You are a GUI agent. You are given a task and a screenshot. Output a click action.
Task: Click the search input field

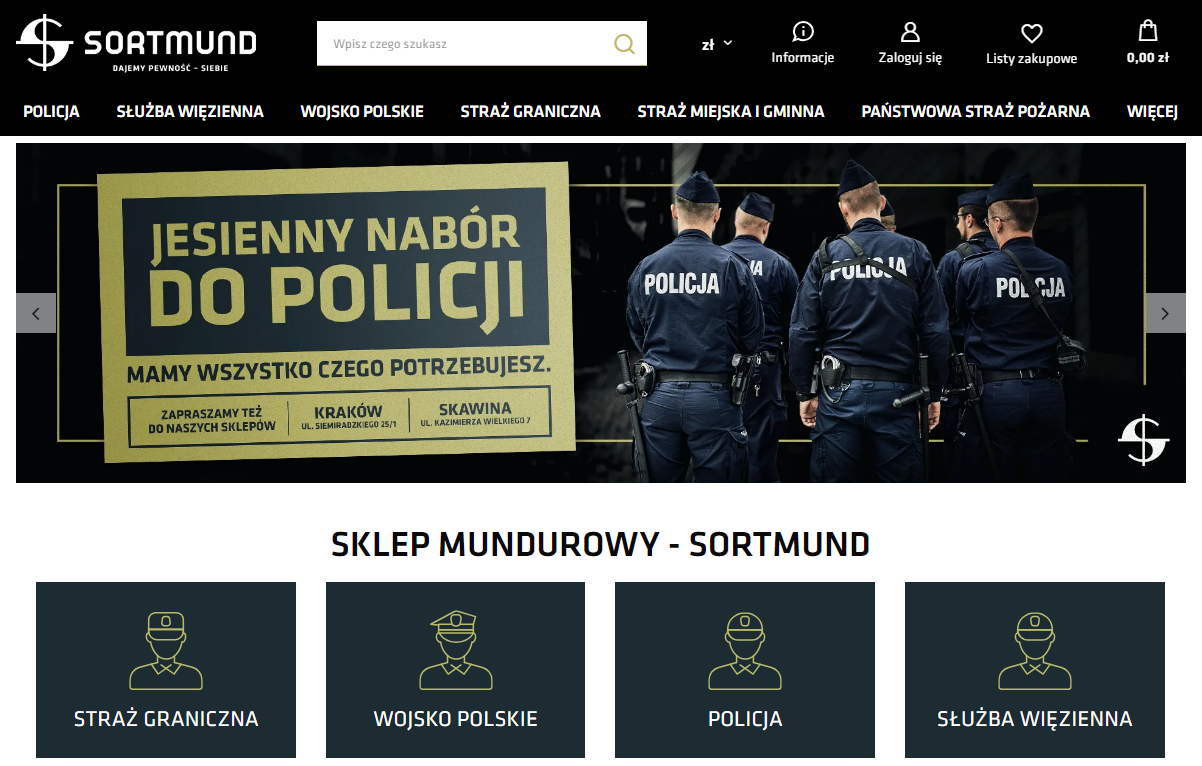click(463, 44)
